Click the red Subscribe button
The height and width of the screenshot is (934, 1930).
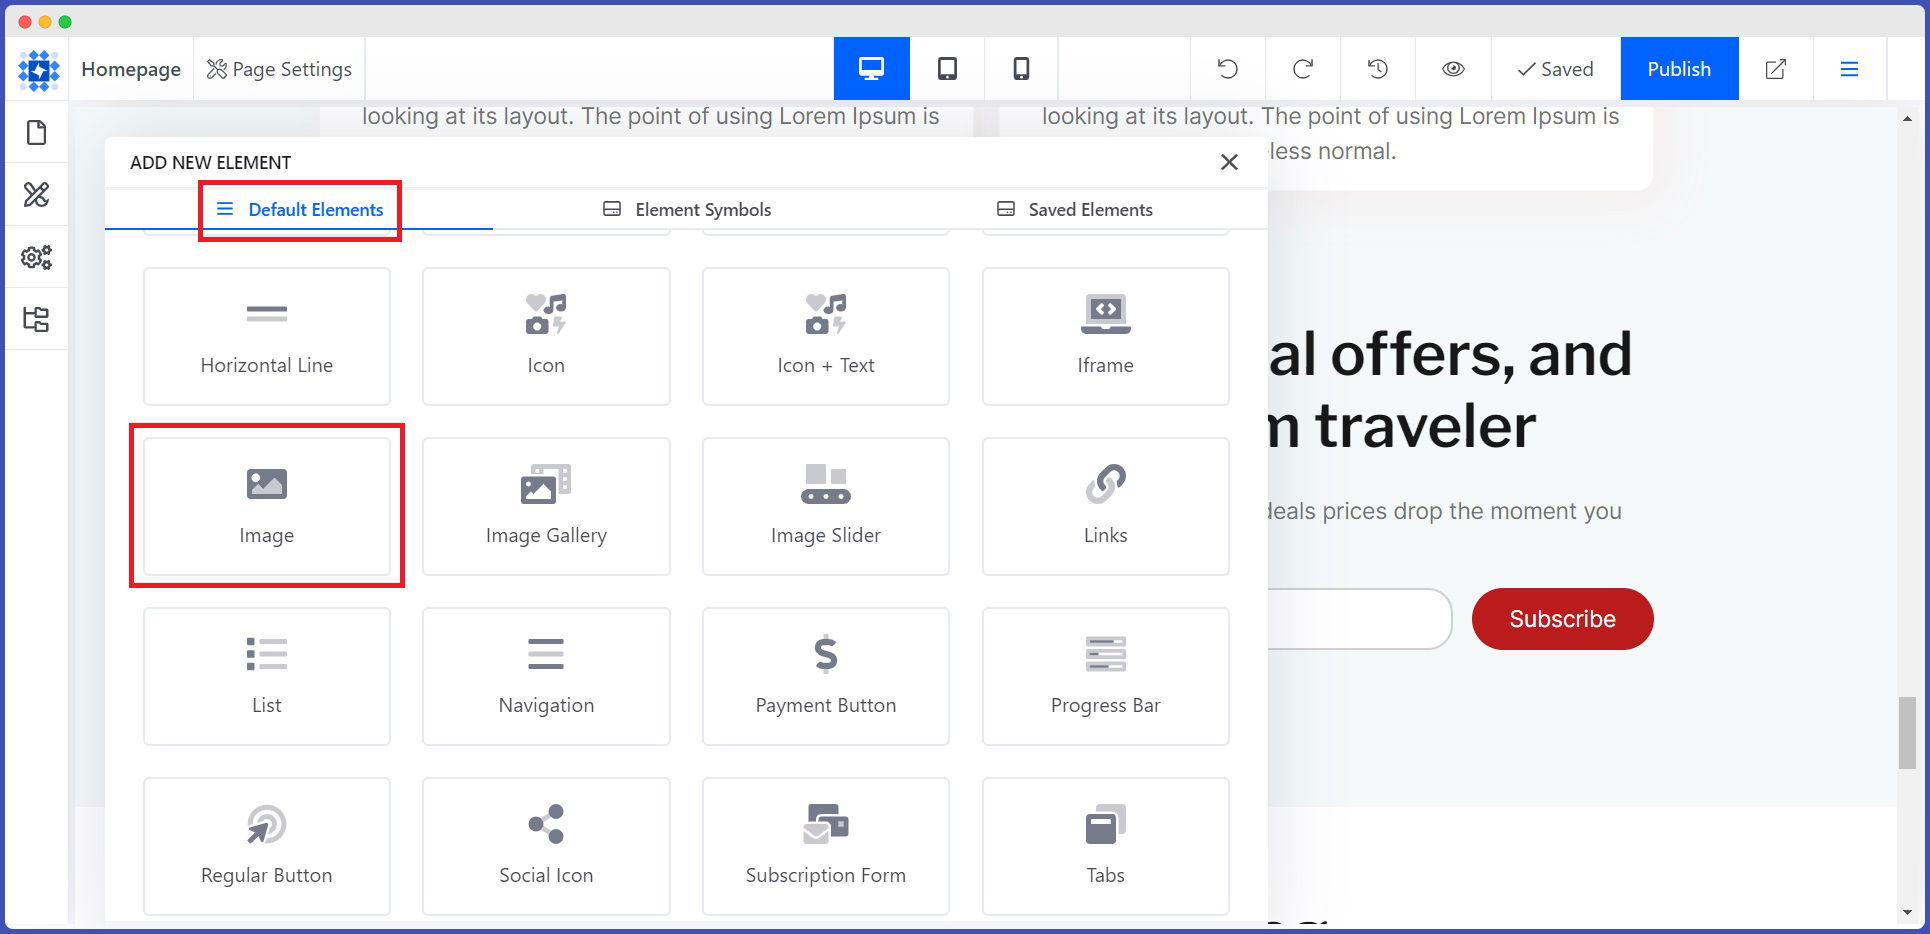(x=1562, y=619)
